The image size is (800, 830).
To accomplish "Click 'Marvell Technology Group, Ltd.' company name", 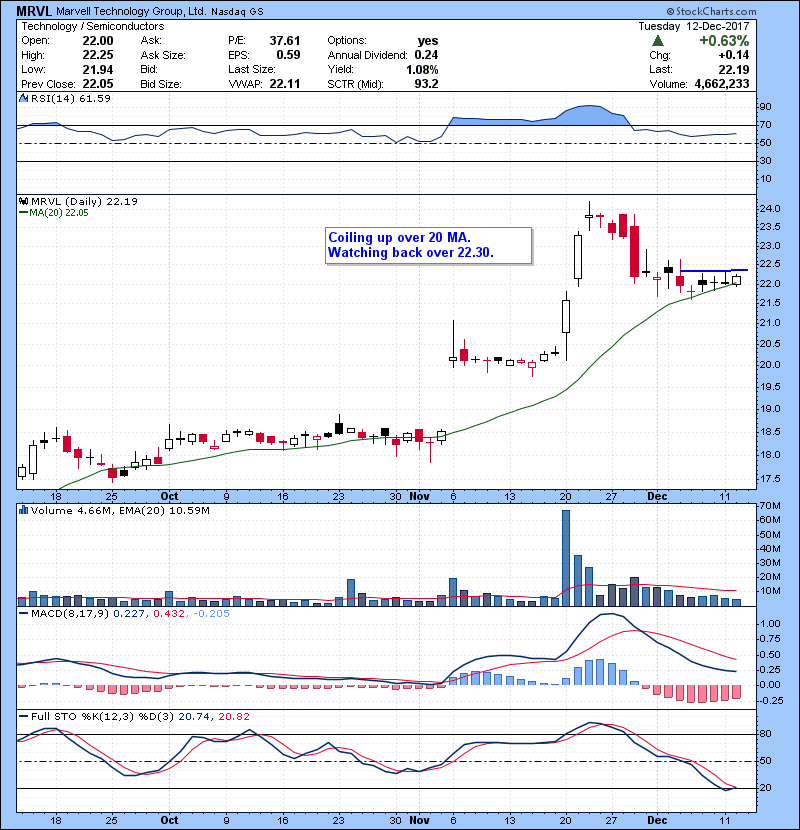I will [x=131, y=11].
